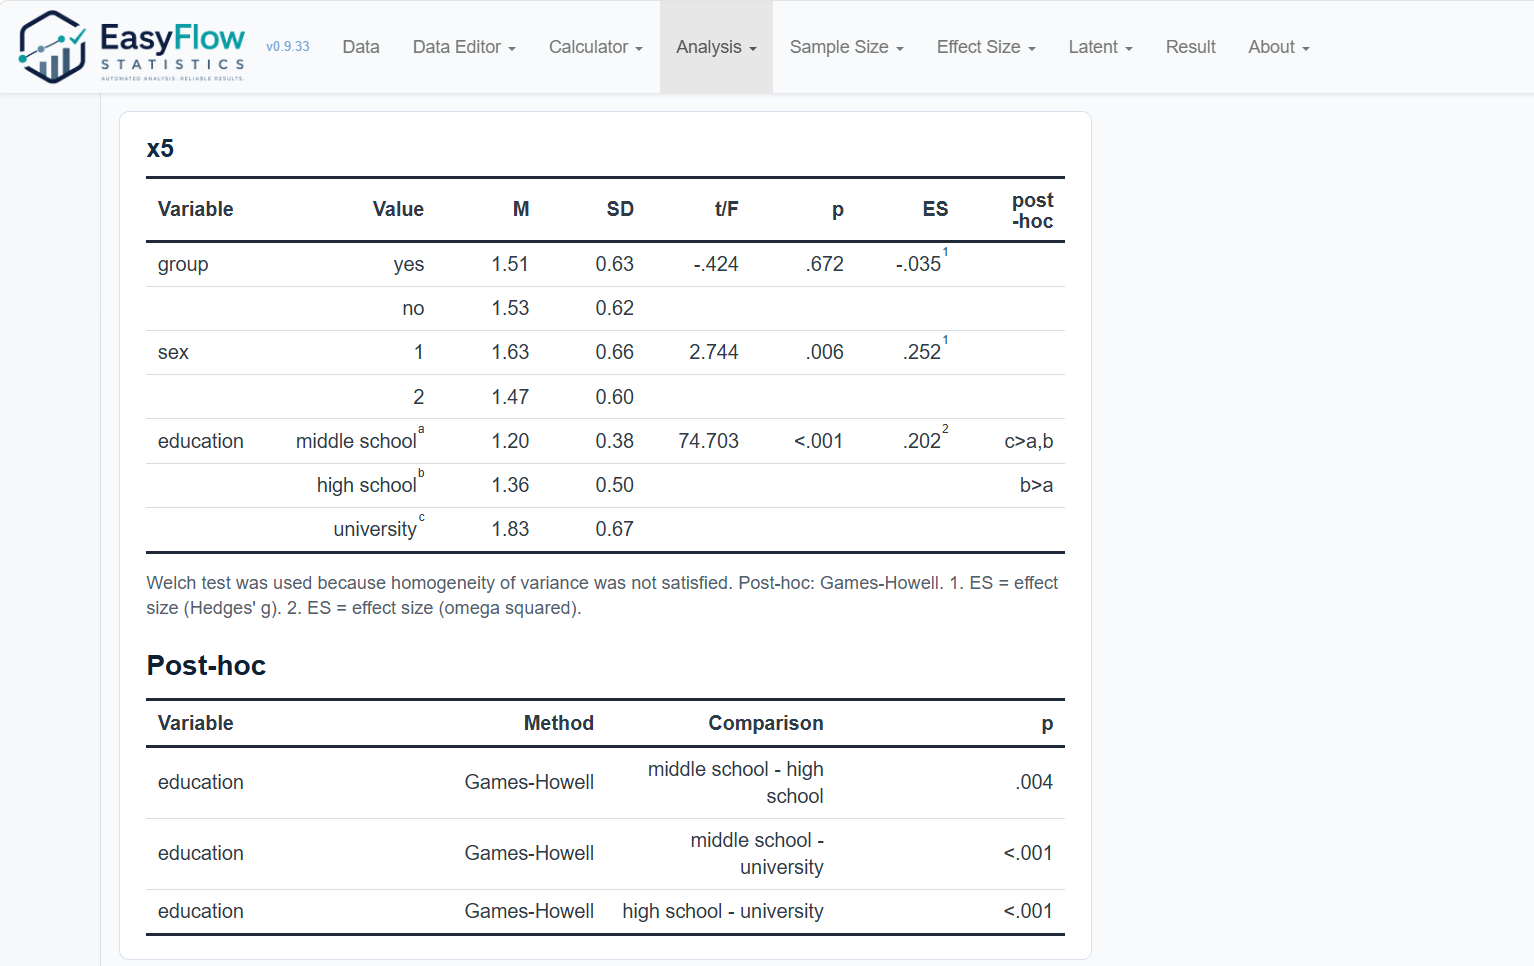
Task: Select middle school - high school comparison
Action: point(736,782)
